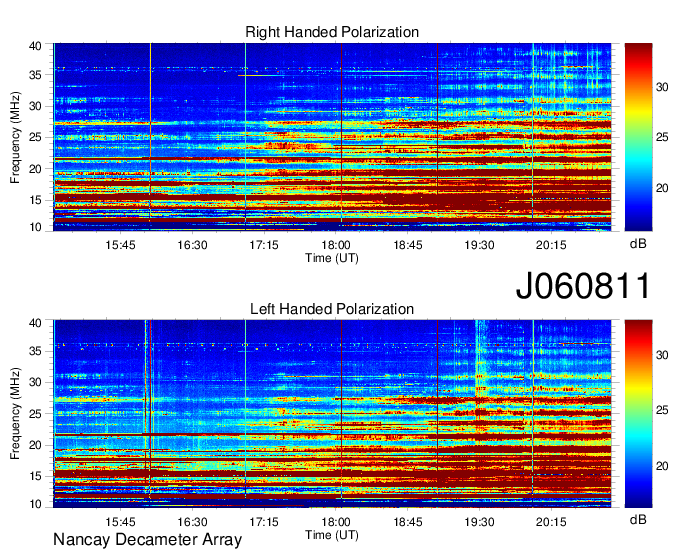Click the 18:00 time tick under Left Handed plot
680x552 pixels.
(x=336, y=522)
